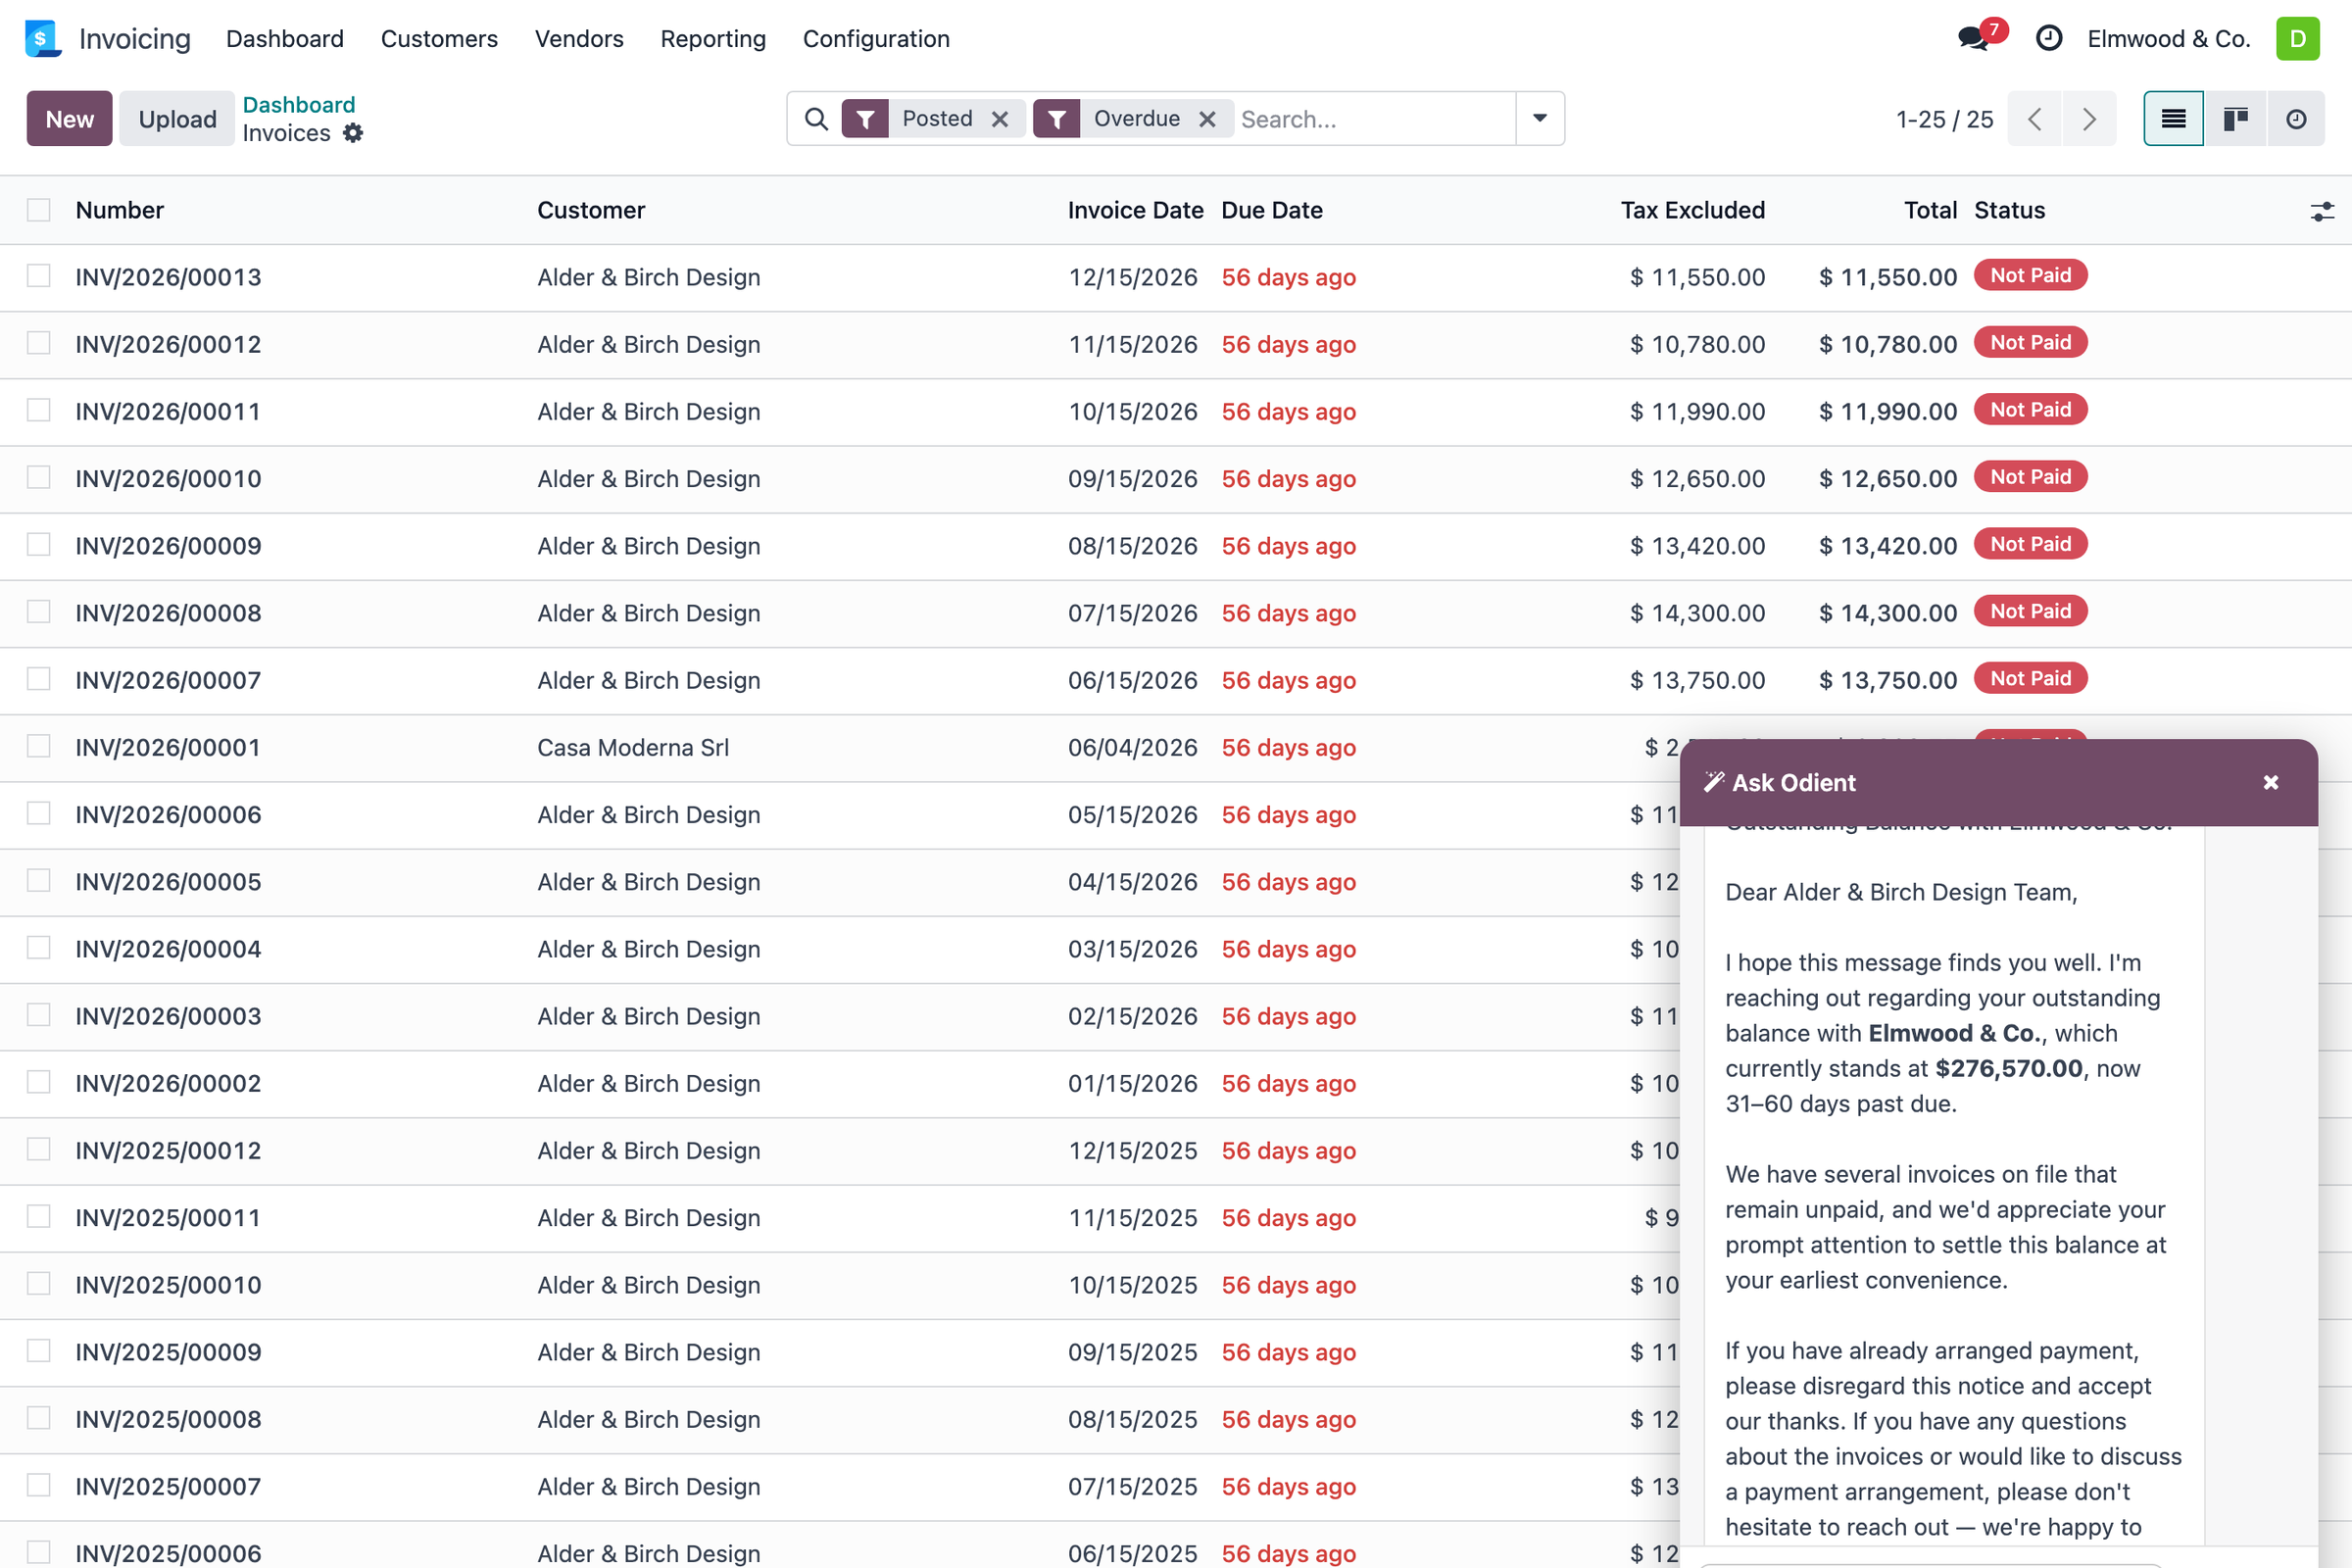Sort by the Customer column header
This screenshot has width=2352, height=1568.
[x=591, y=211]
